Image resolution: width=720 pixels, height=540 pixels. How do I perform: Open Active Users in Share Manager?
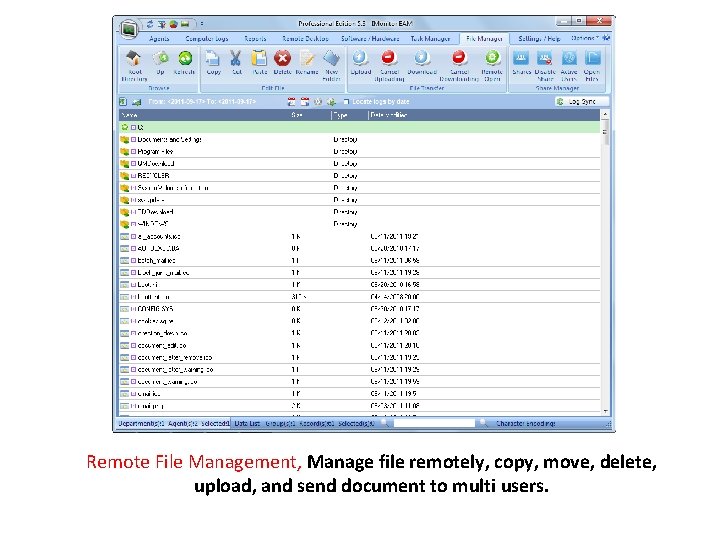click(569, 65)
